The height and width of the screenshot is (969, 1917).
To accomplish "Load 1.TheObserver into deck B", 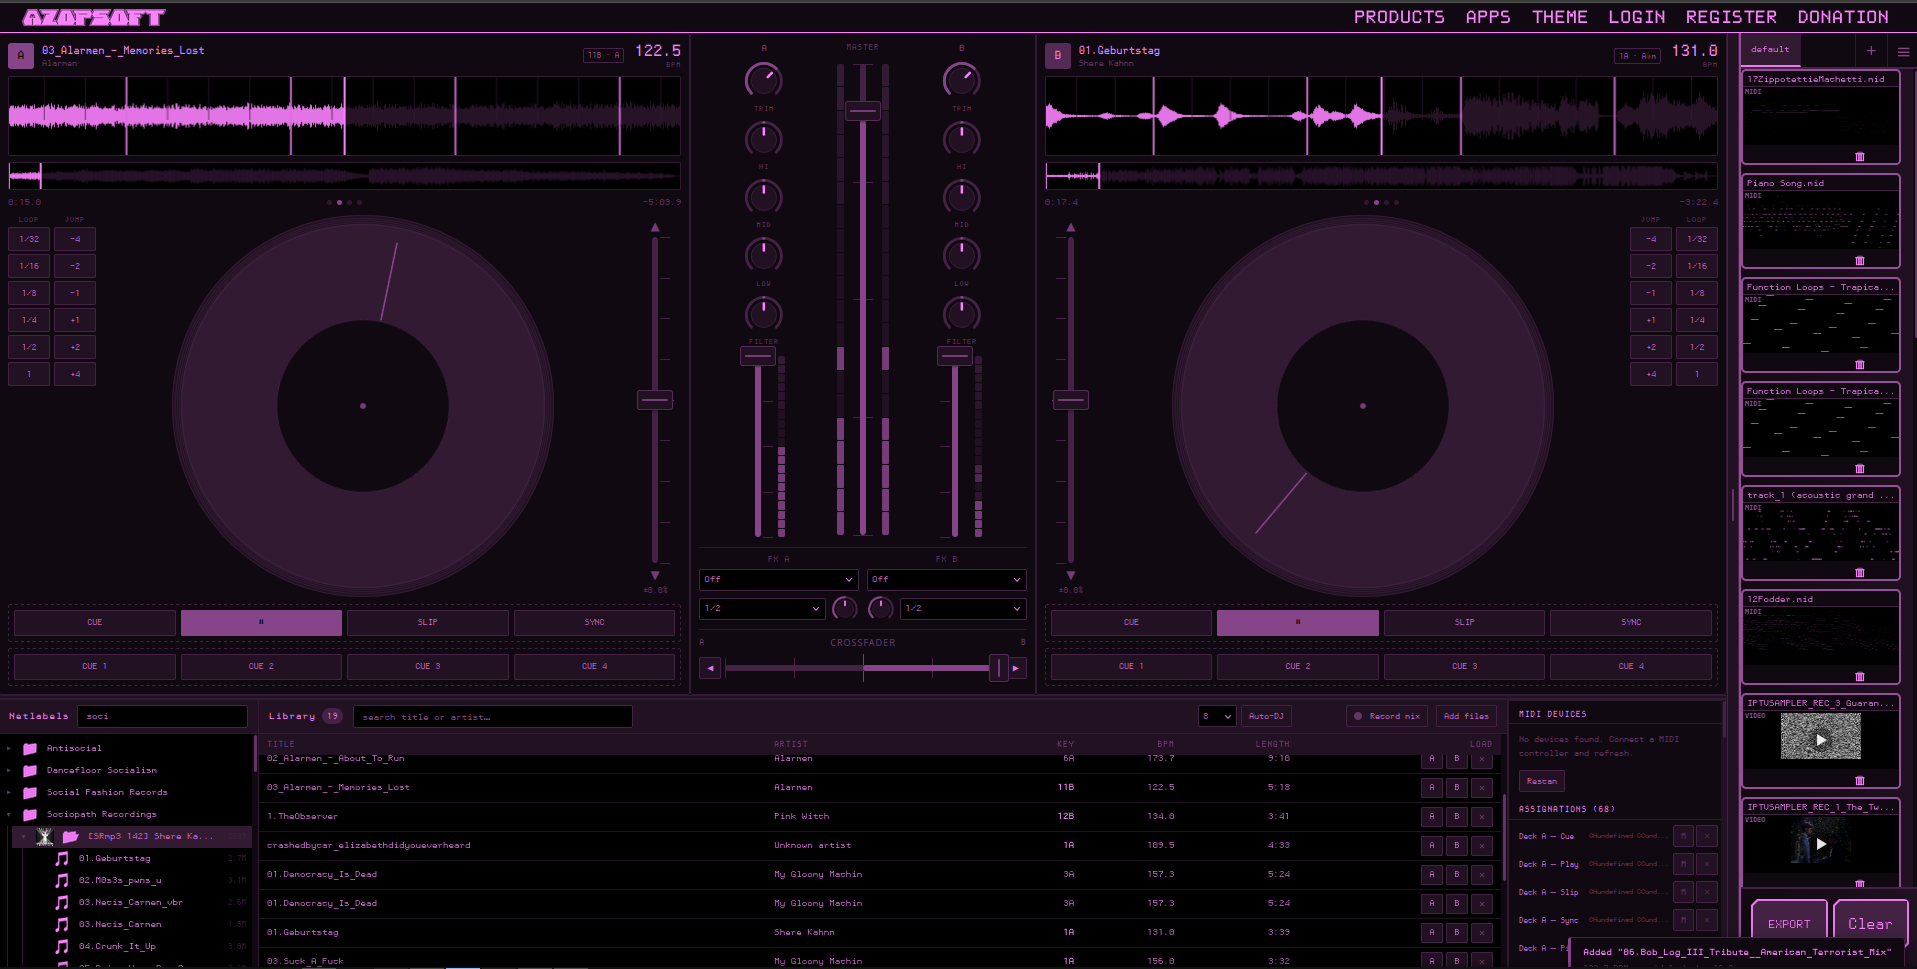I will 1457,817.
